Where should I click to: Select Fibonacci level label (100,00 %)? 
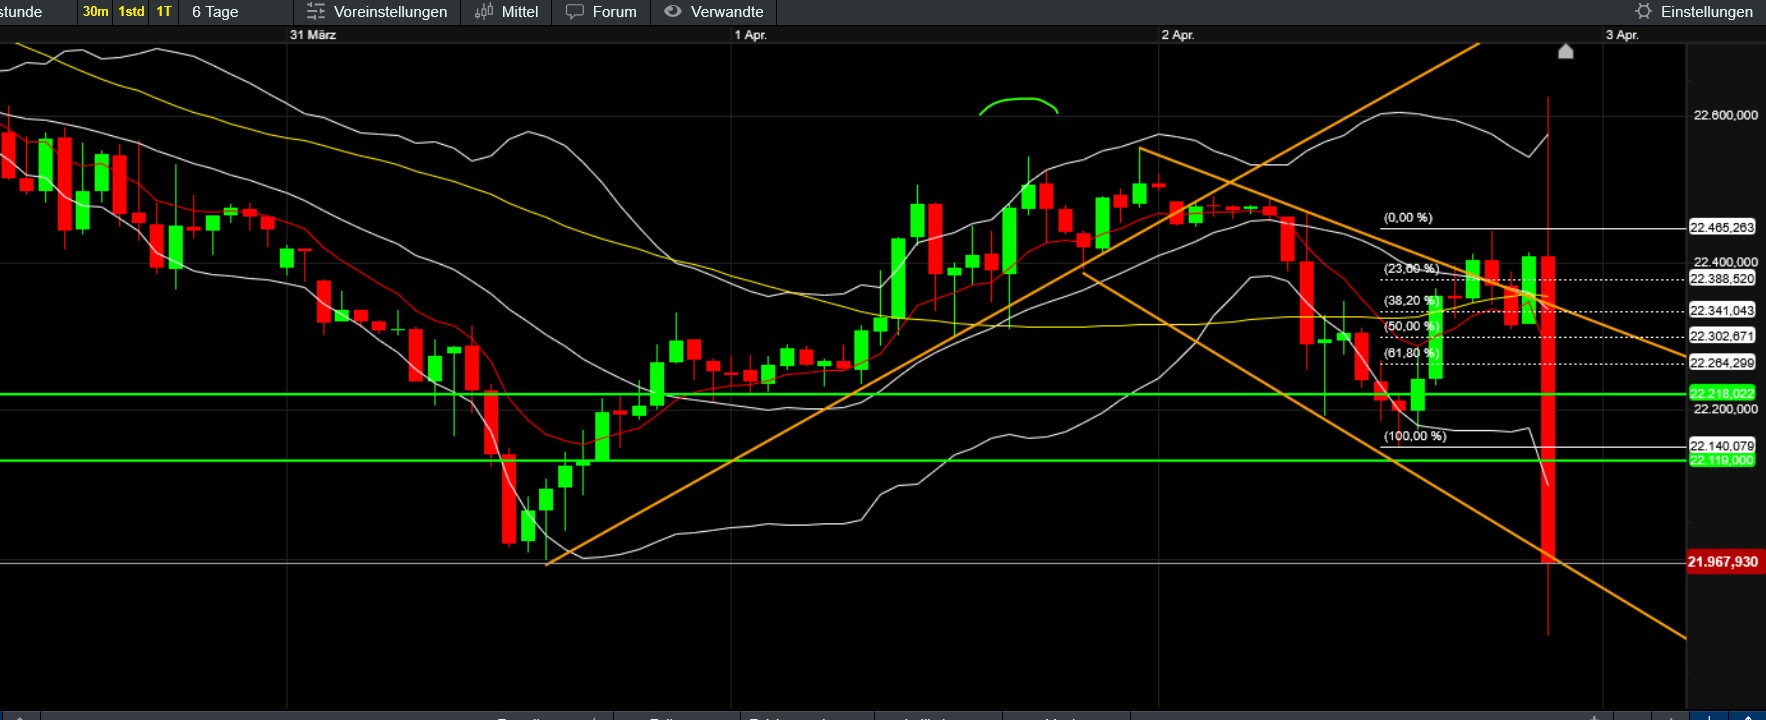(1415, 436)
